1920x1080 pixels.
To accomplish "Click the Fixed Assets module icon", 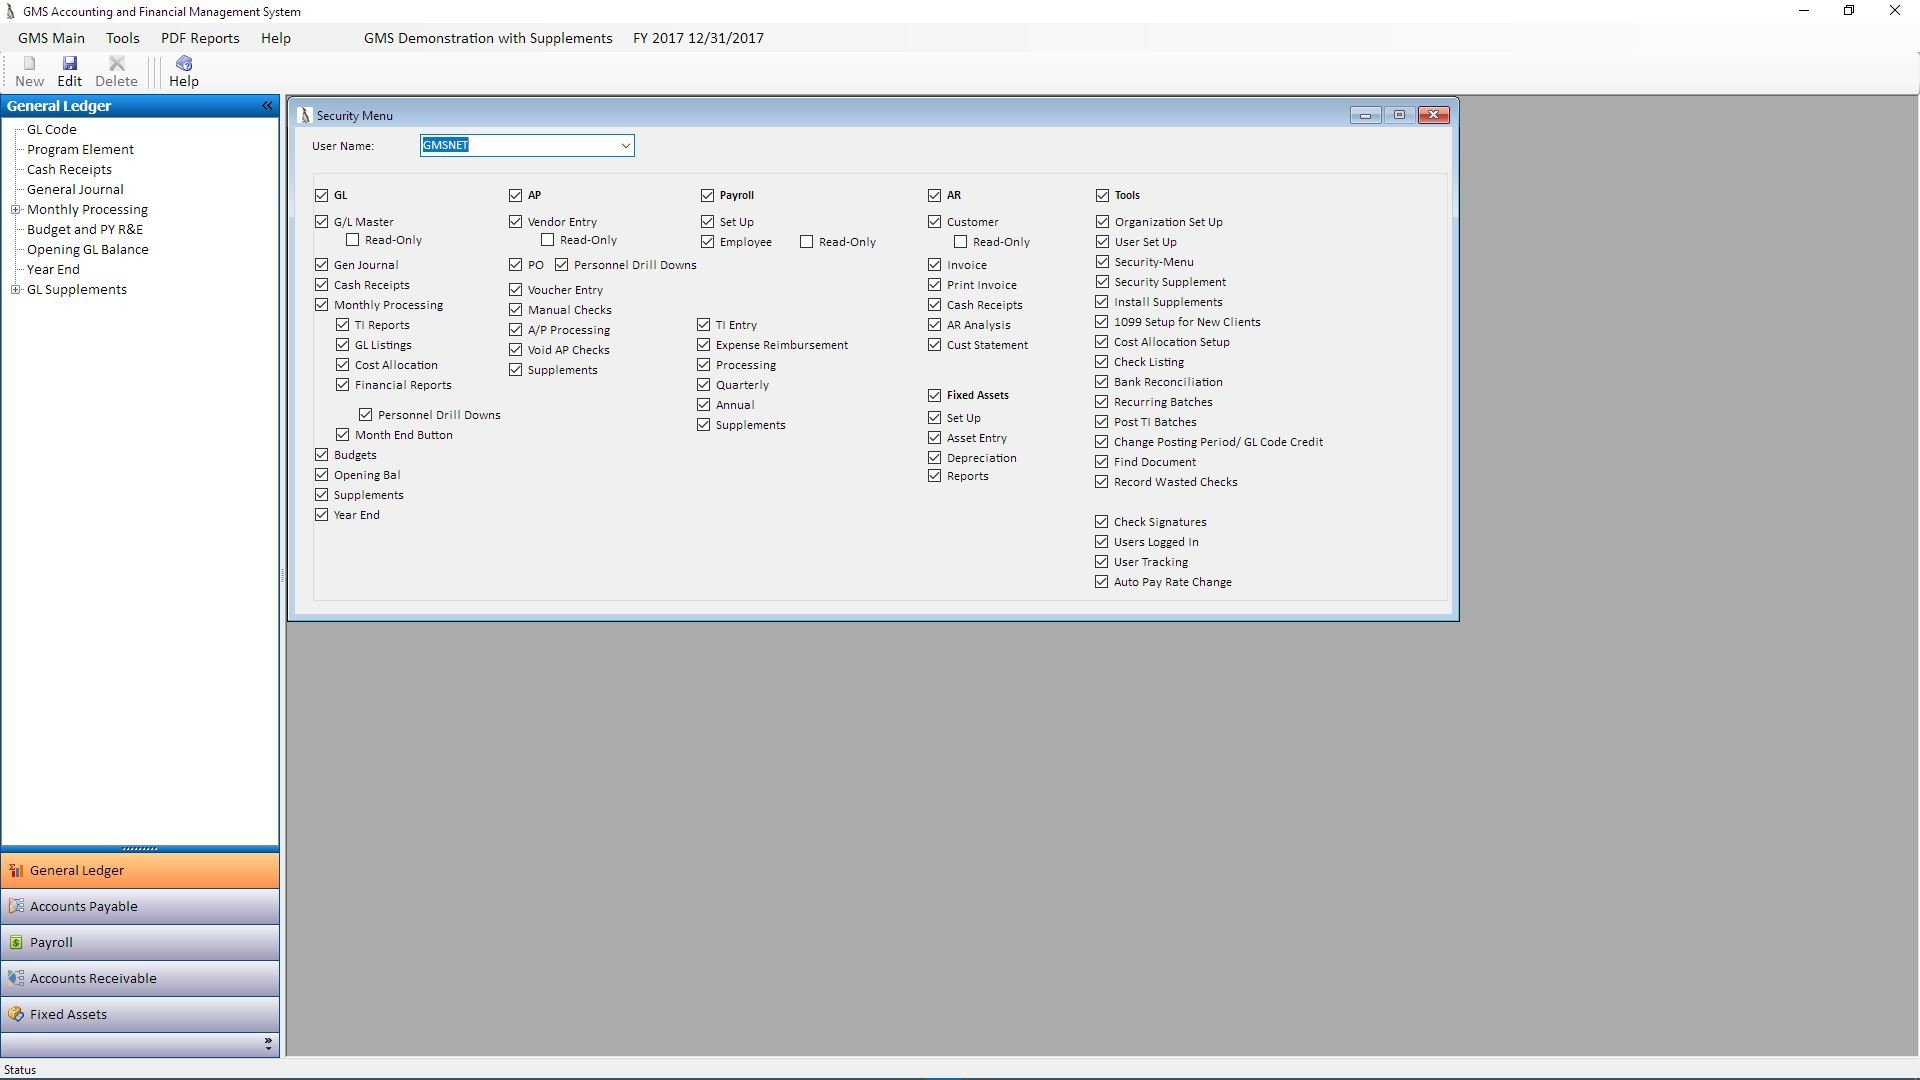I will point(16,1014).
